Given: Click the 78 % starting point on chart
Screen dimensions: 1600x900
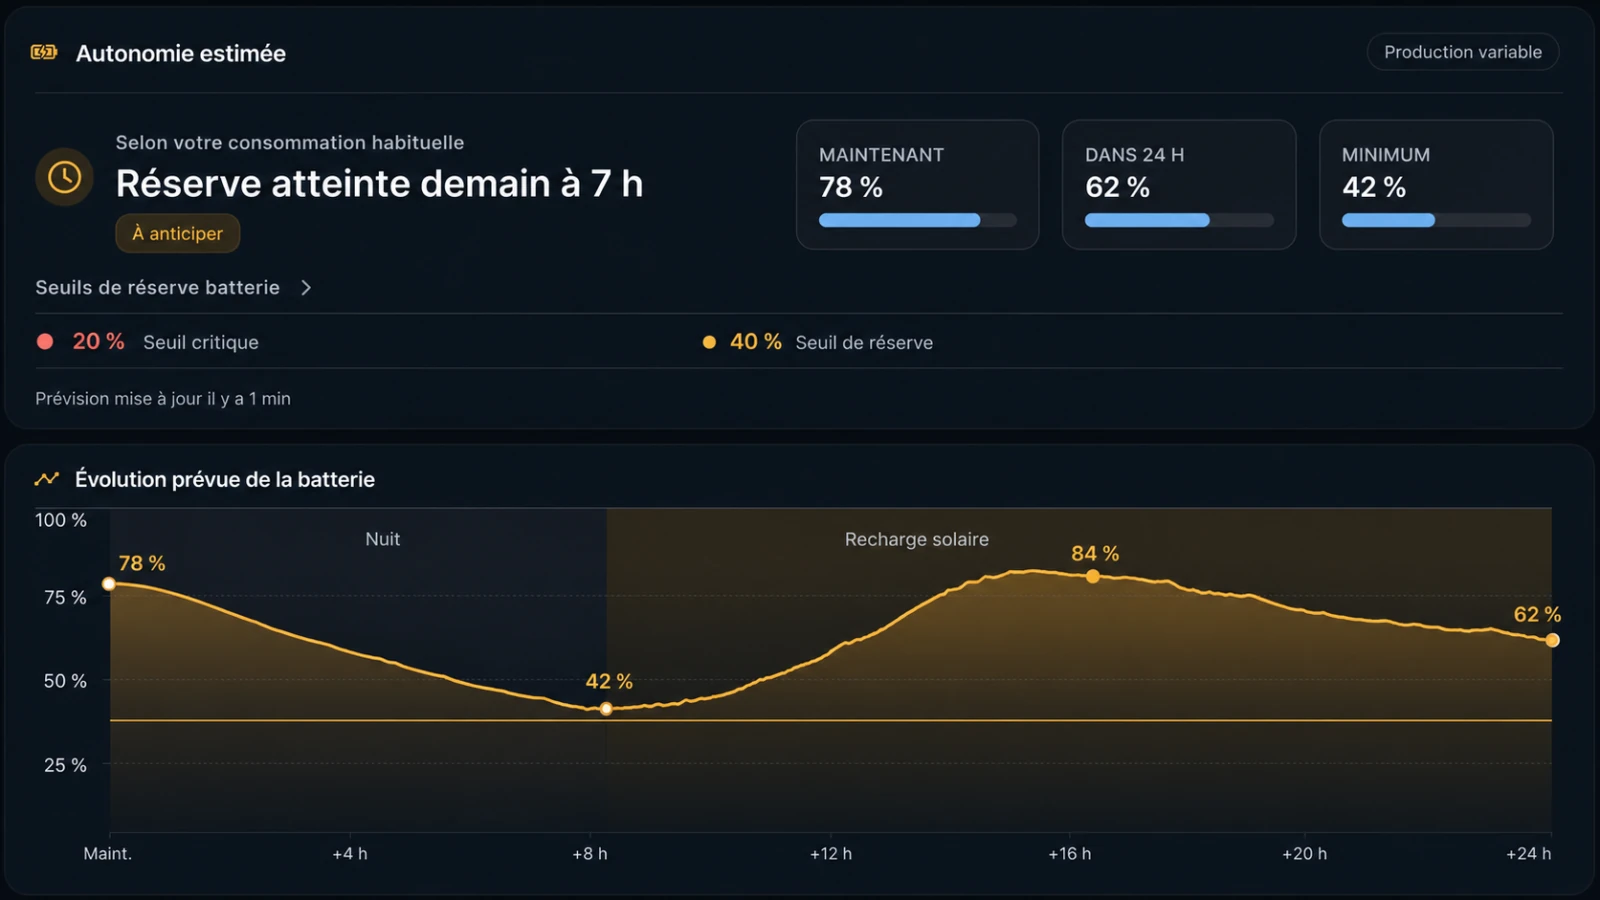Looking at the screenshot, I should click(x=109, y=584).
